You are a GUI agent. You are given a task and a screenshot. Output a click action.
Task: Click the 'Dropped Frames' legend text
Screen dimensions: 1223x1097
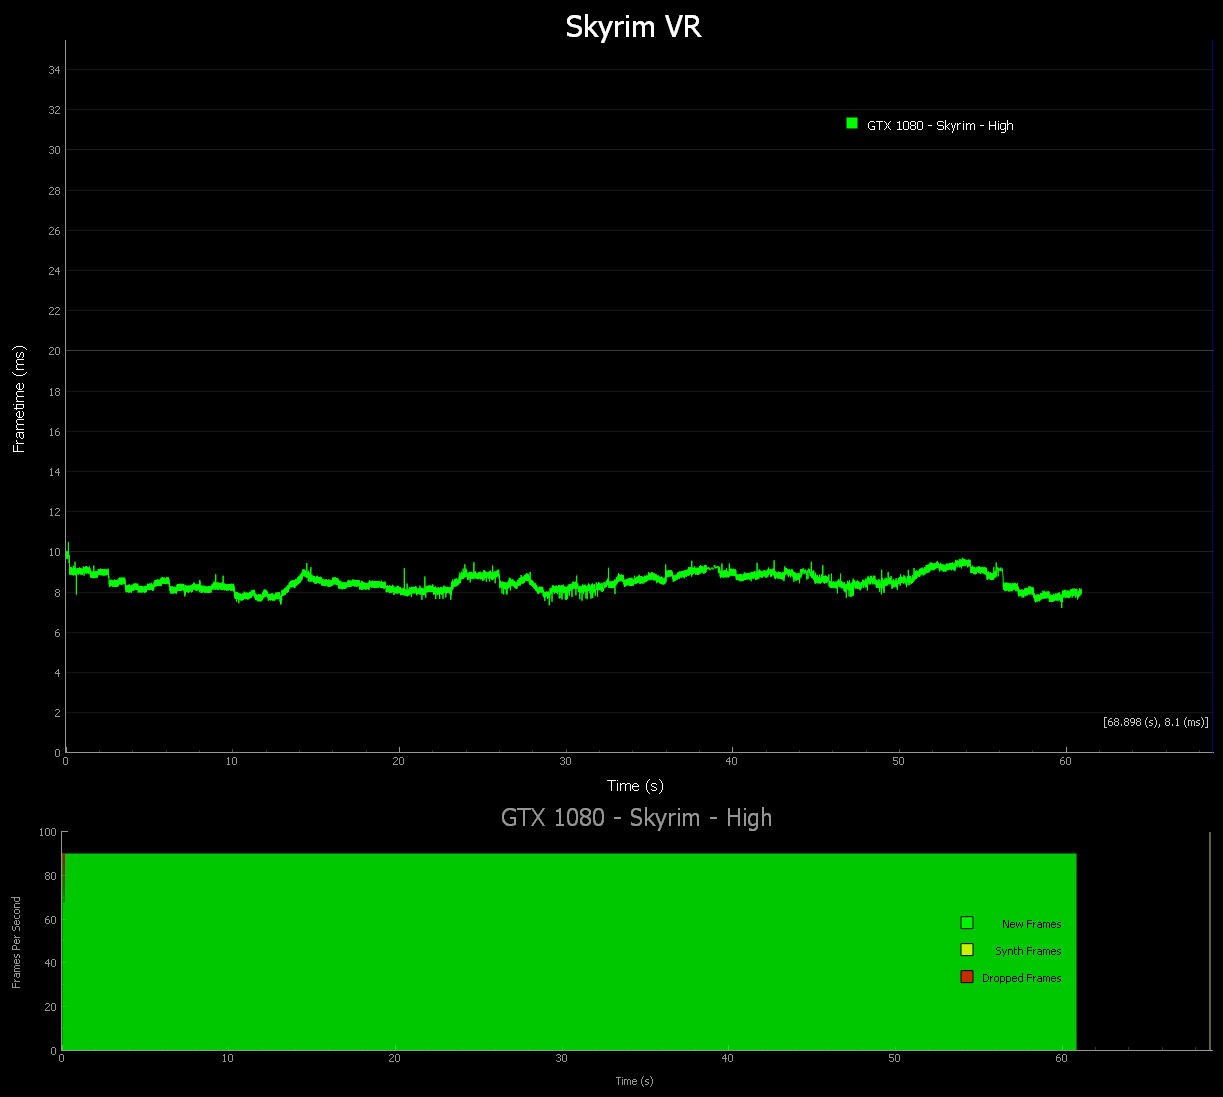tap(1021, 978)
